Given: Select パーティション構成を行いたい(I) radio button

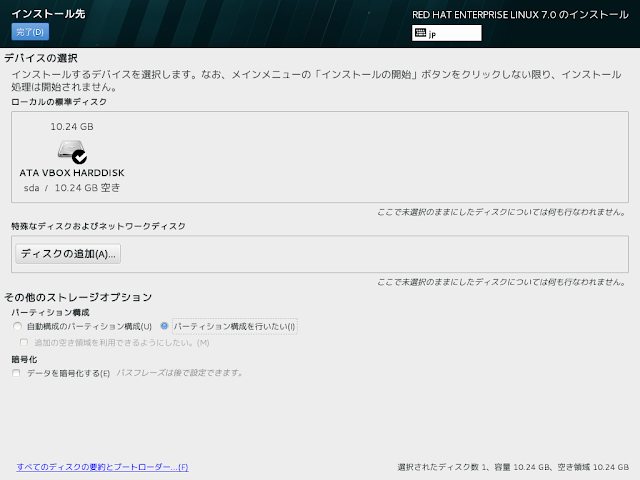Looking at the screenshot, I should pyautogui.click(x=164, y=326).
